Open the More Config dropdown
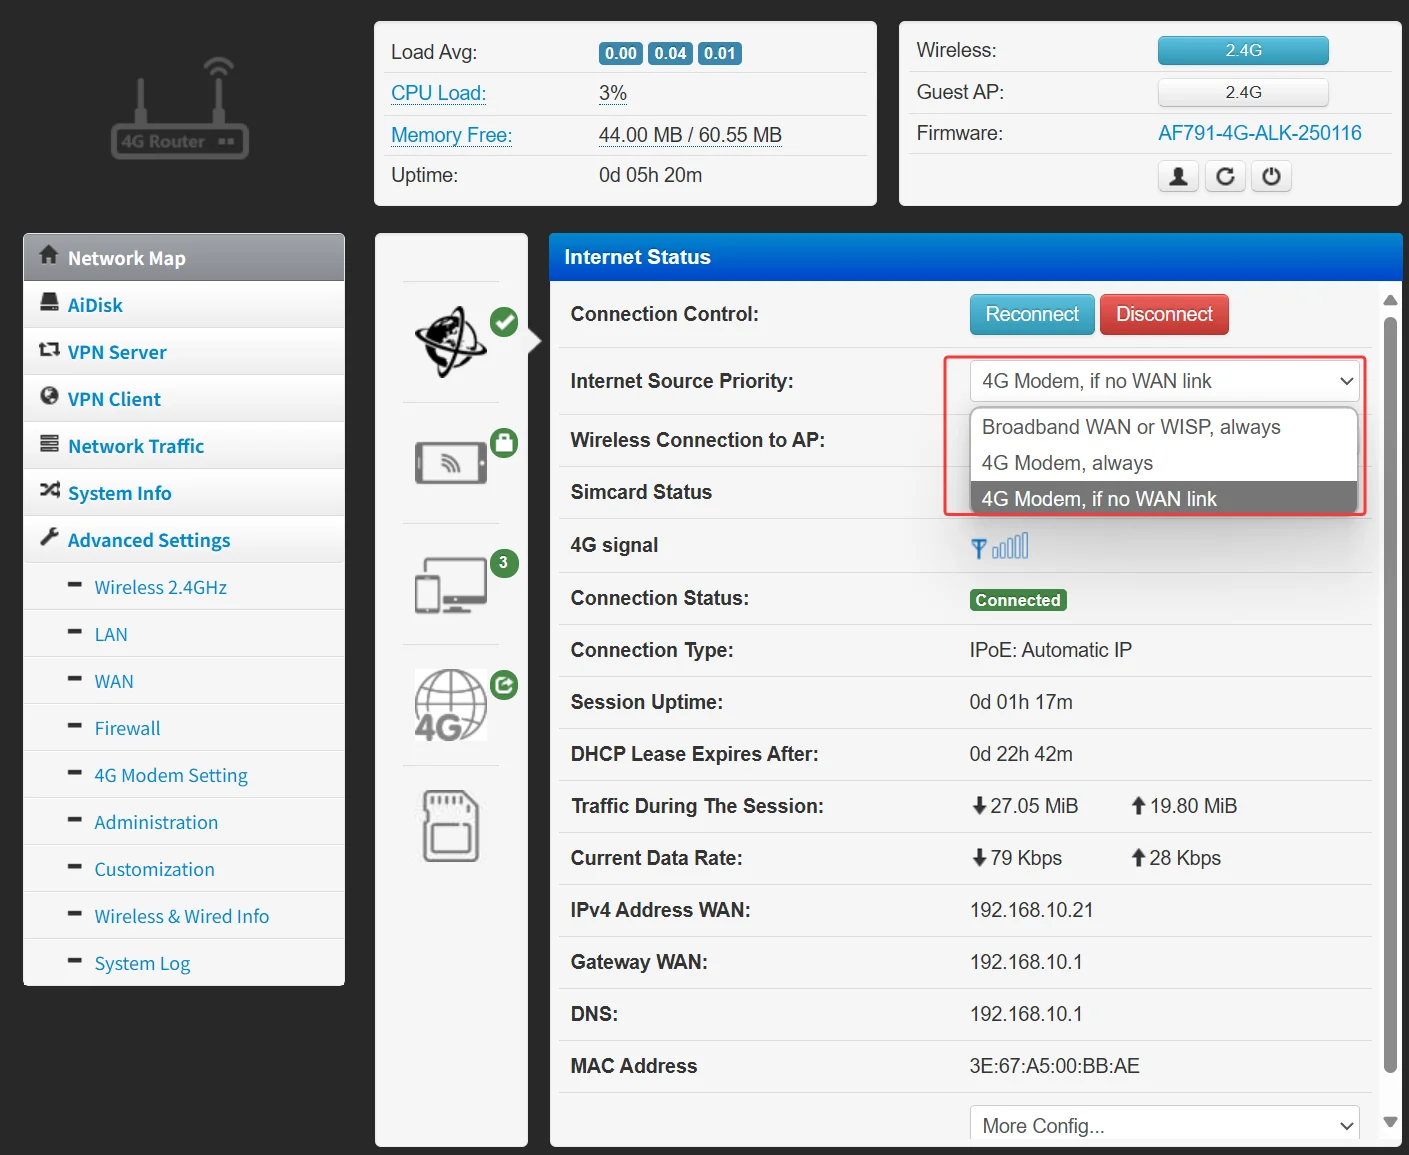This screenshot has height=1155, width=1409. click(x=1165, y=1125)
